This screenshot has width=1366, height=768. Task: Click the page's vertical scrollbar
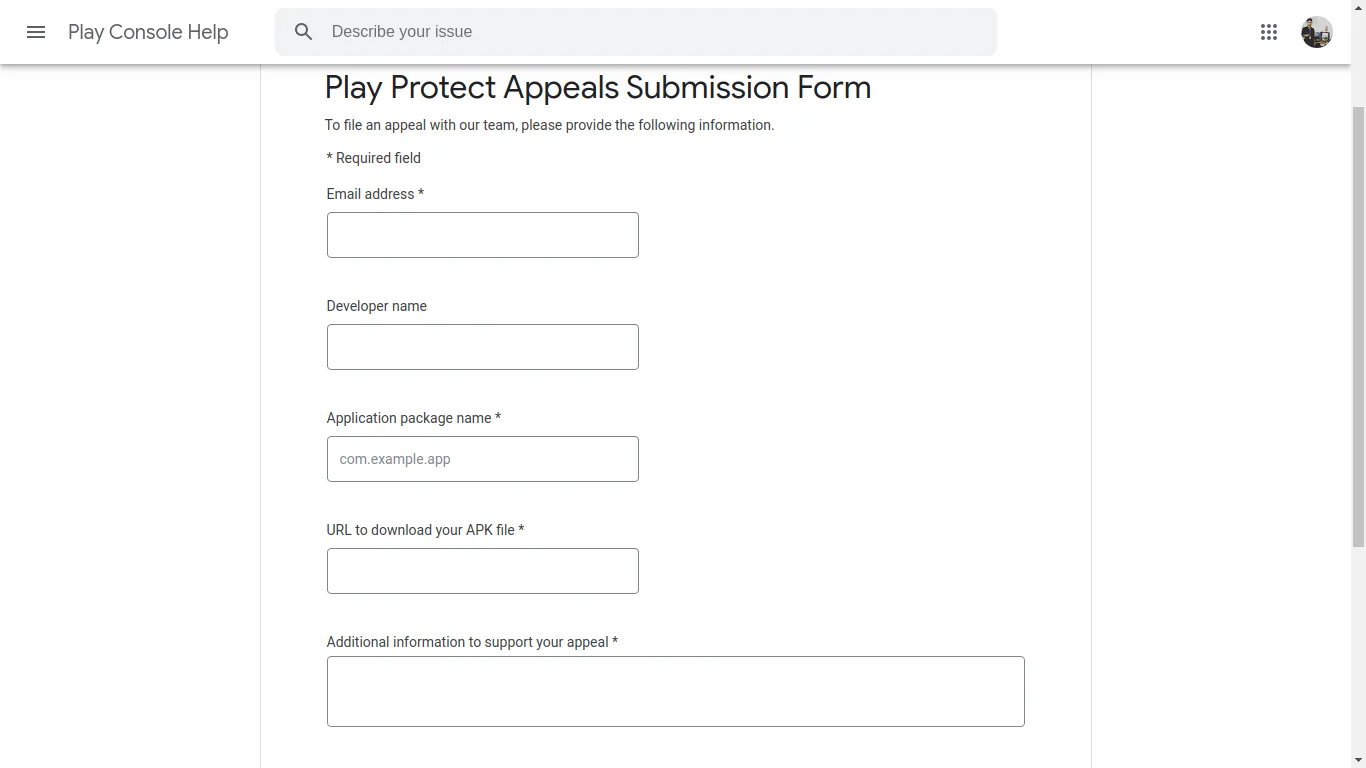point(1358,325)
